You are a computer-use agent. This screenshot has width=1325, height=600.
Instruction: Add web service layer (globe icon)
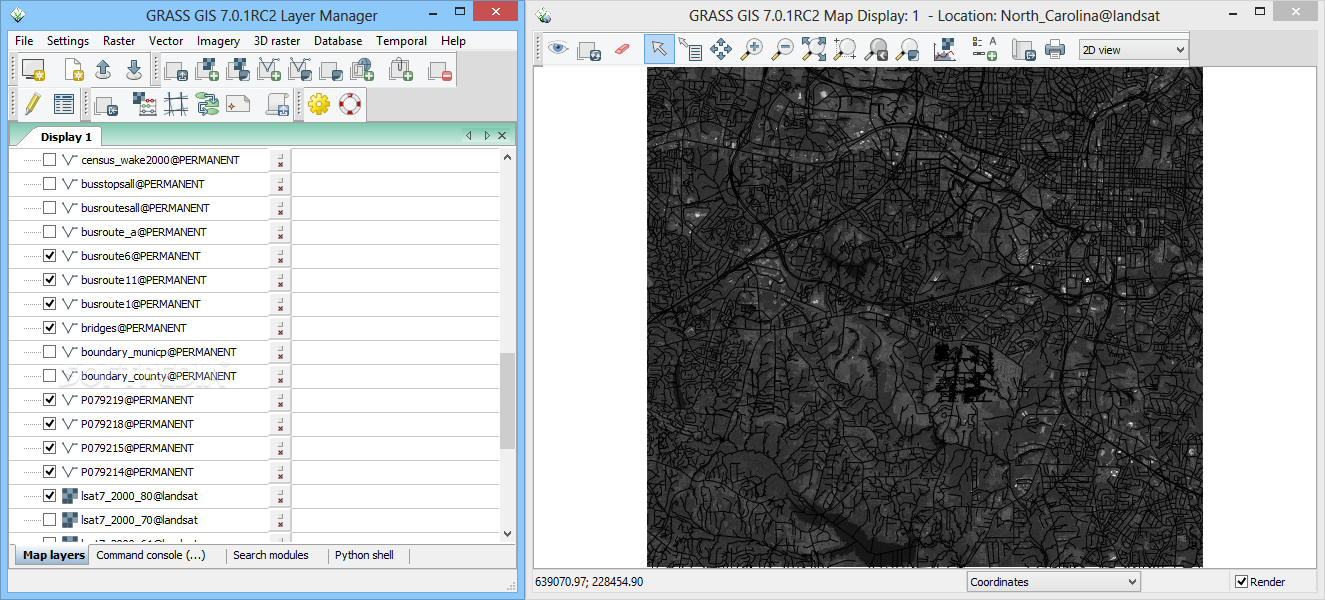tap(362, 70)
